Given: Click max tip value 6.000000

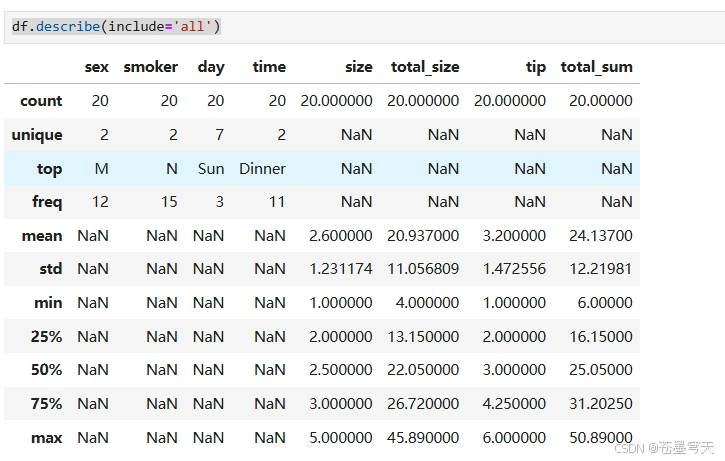Looking at the screenshot, I should 514,438.
